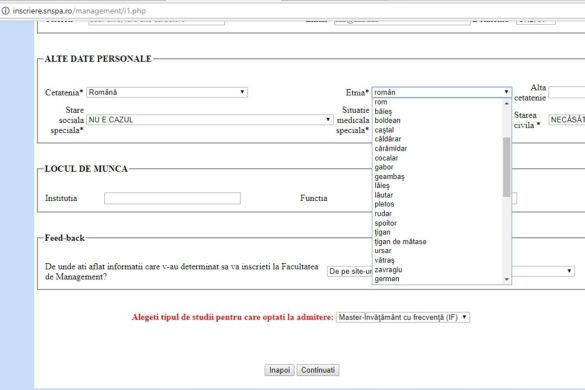Click the Etnia list scroll down arrow
This screenshot has height=390, width=585.
coord(507,279)
